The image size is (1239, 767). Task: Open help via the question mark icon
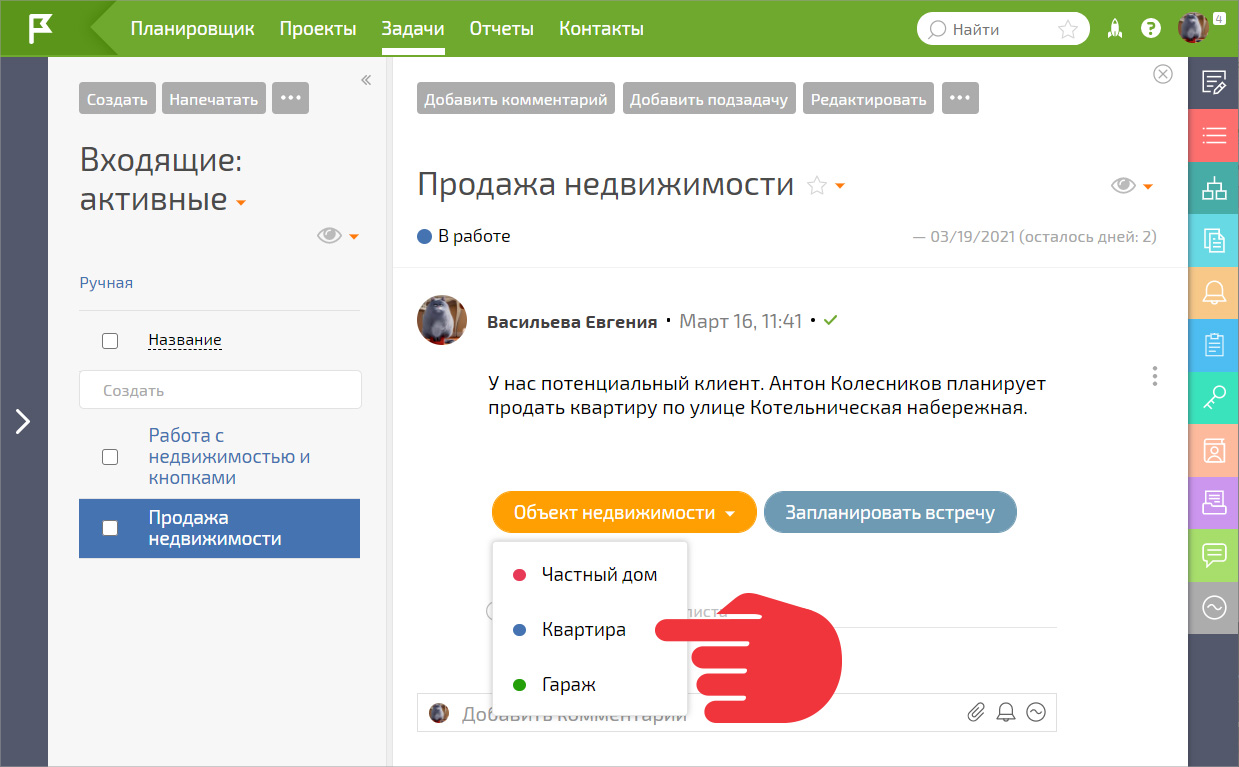point(1151,29)
